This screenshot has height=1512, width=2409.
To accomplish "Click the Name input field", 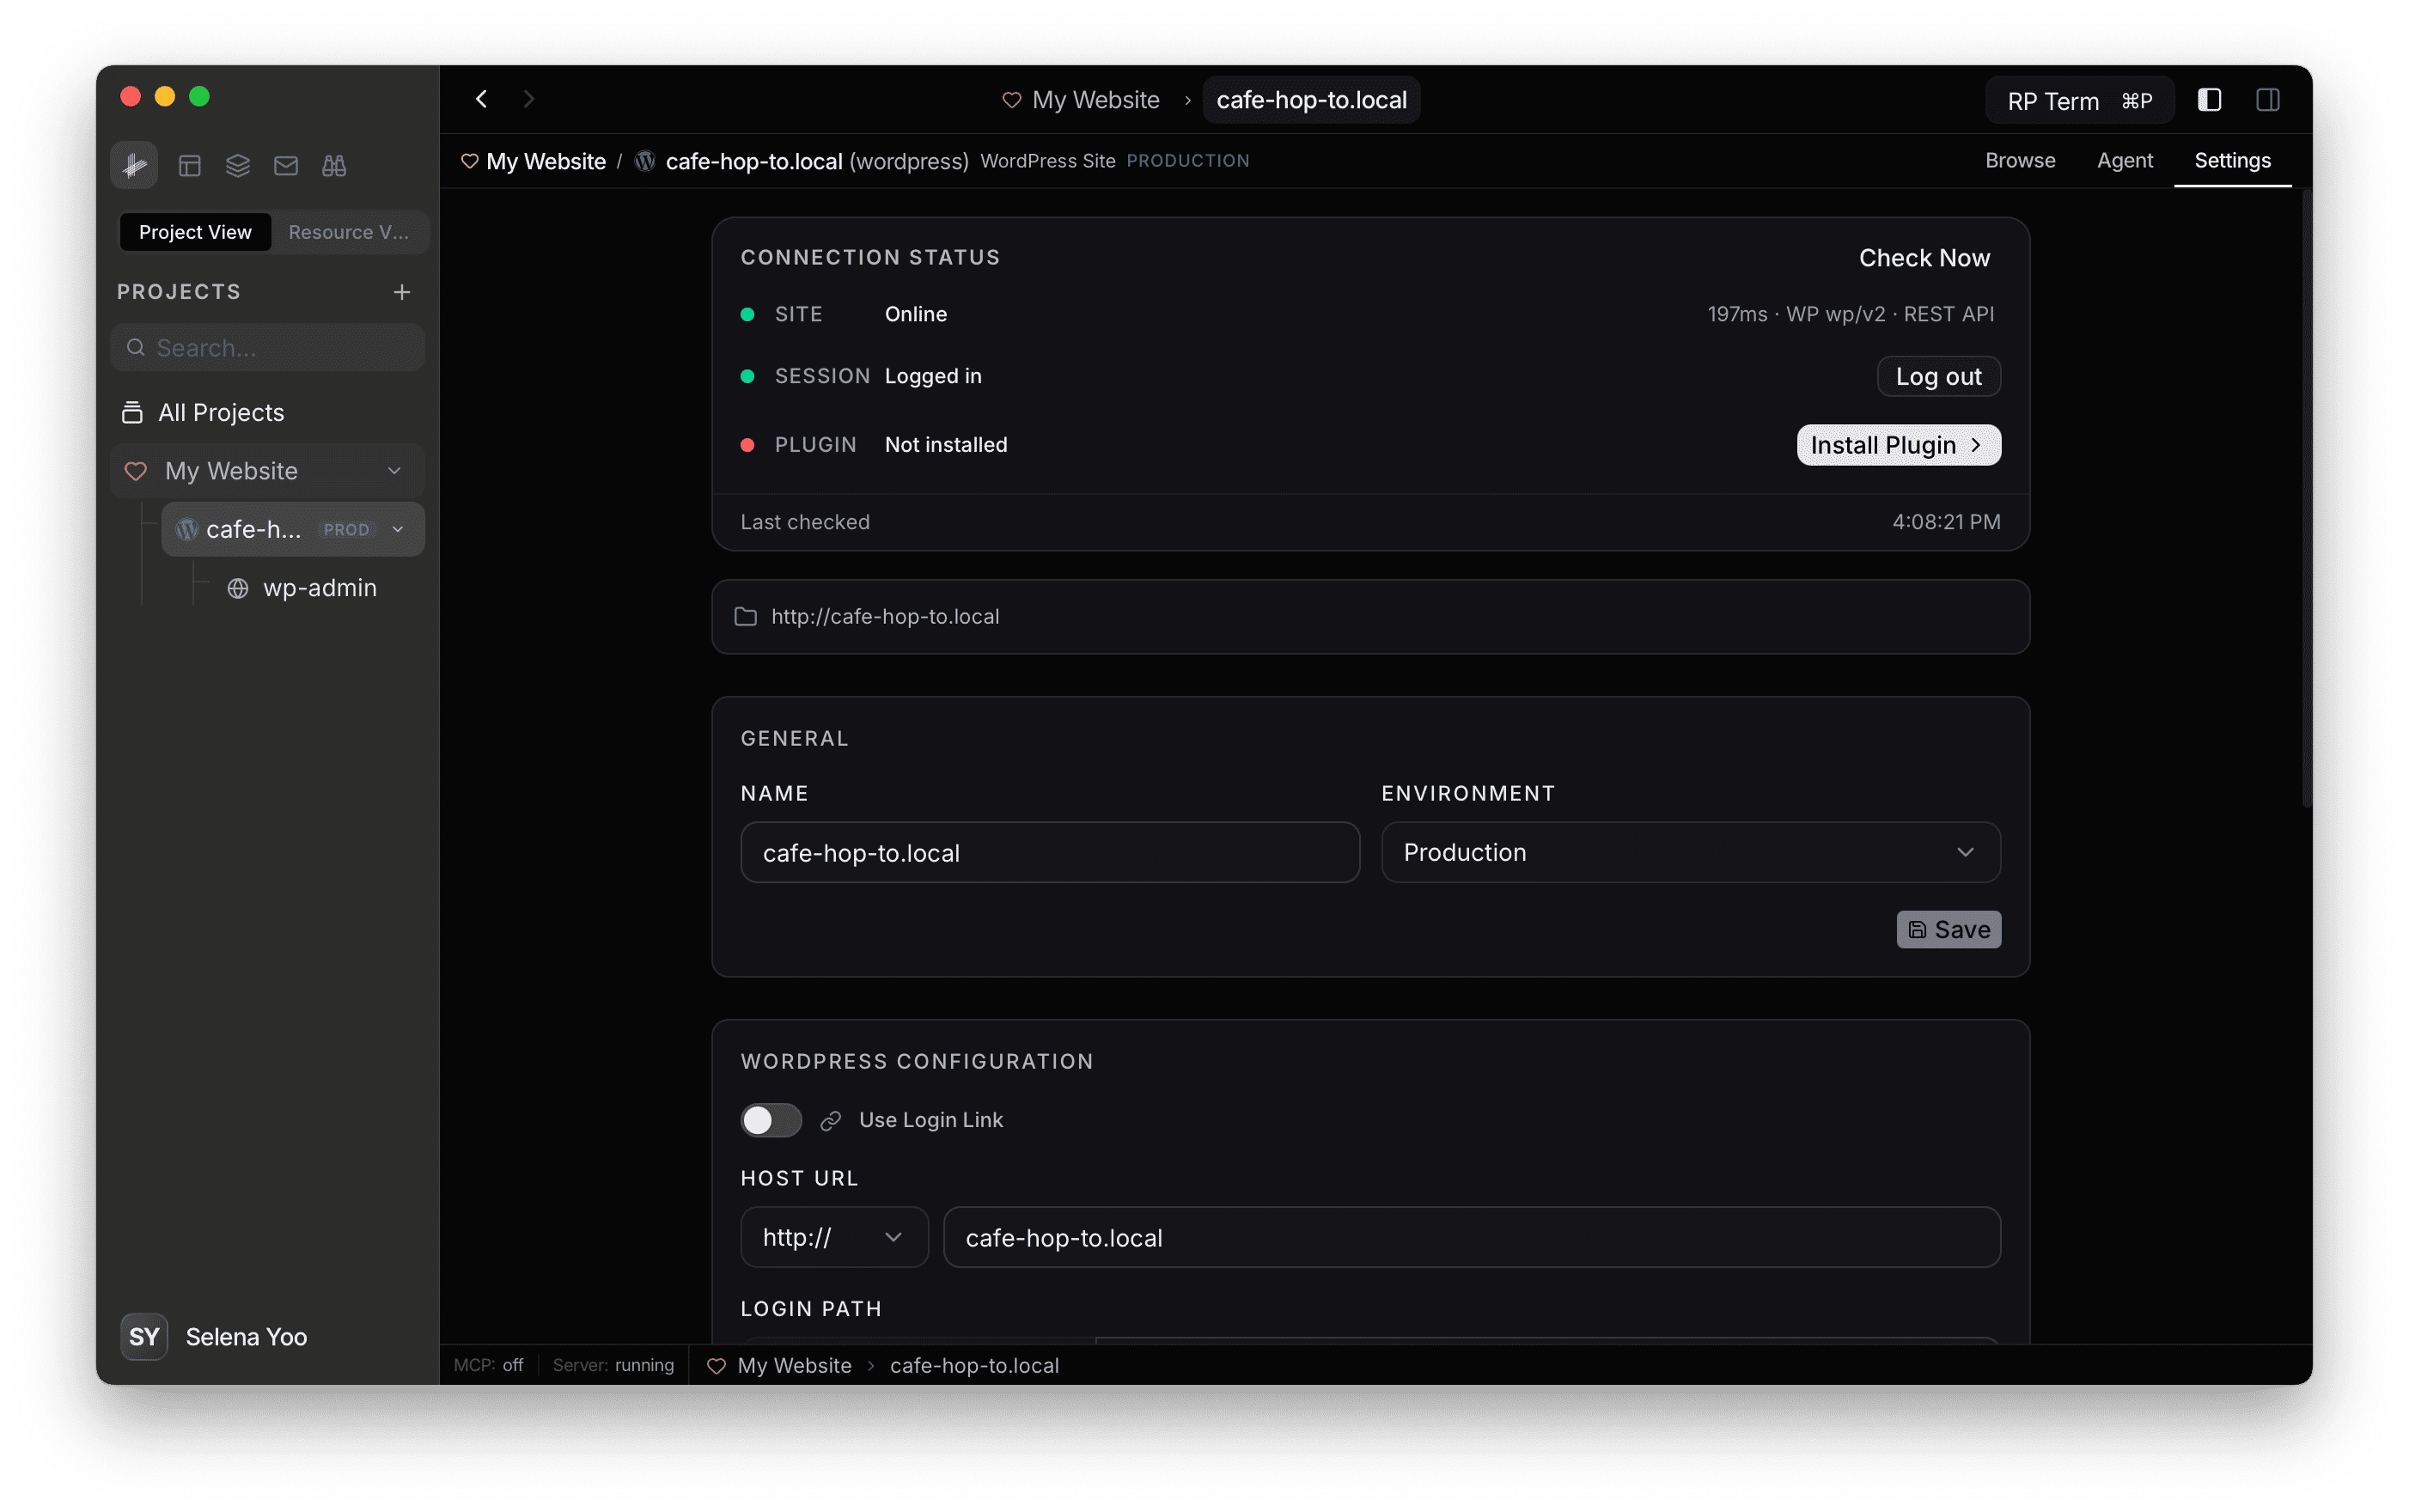I will [1049, 853].
